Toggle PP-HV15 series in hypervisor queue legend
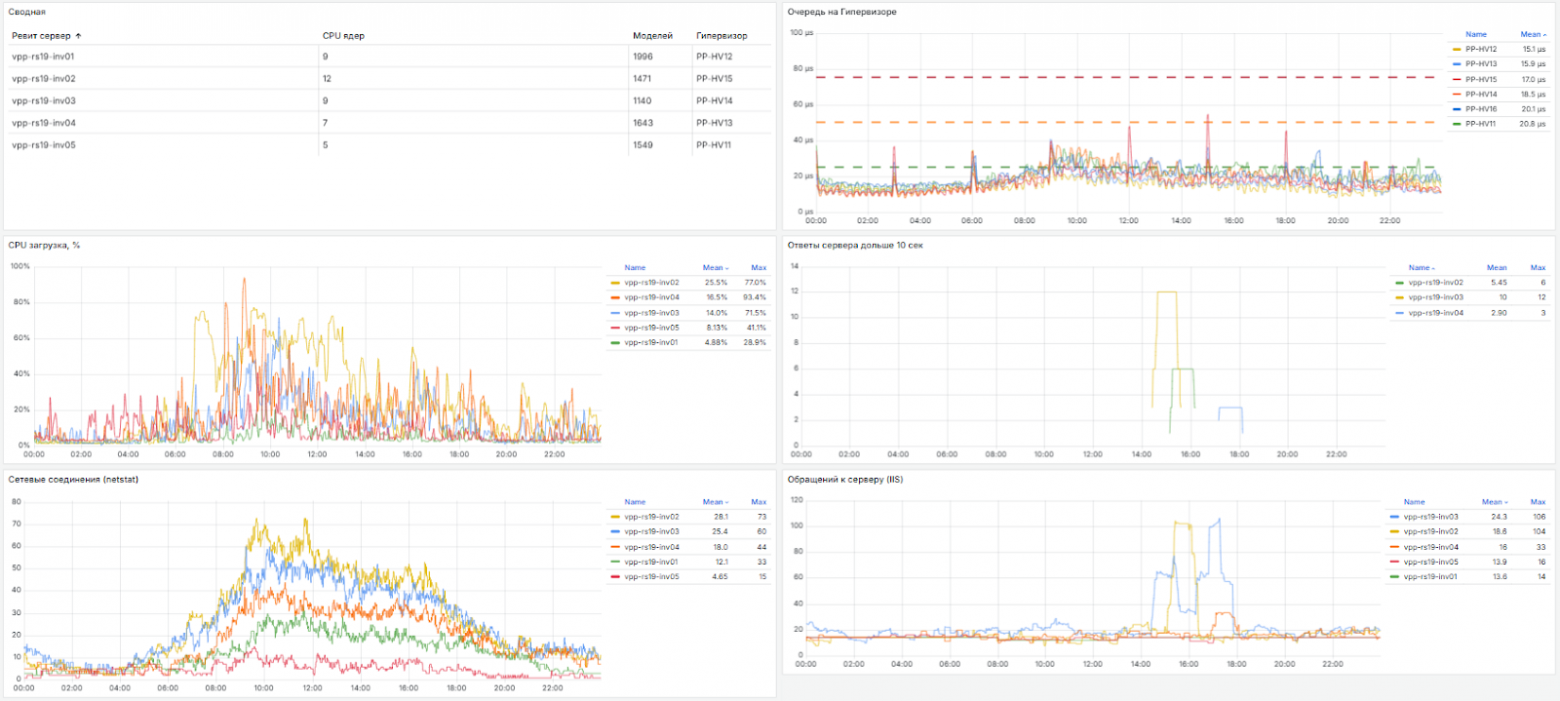Screen dimensions: 1560x701 click(x=1481, y=79)
